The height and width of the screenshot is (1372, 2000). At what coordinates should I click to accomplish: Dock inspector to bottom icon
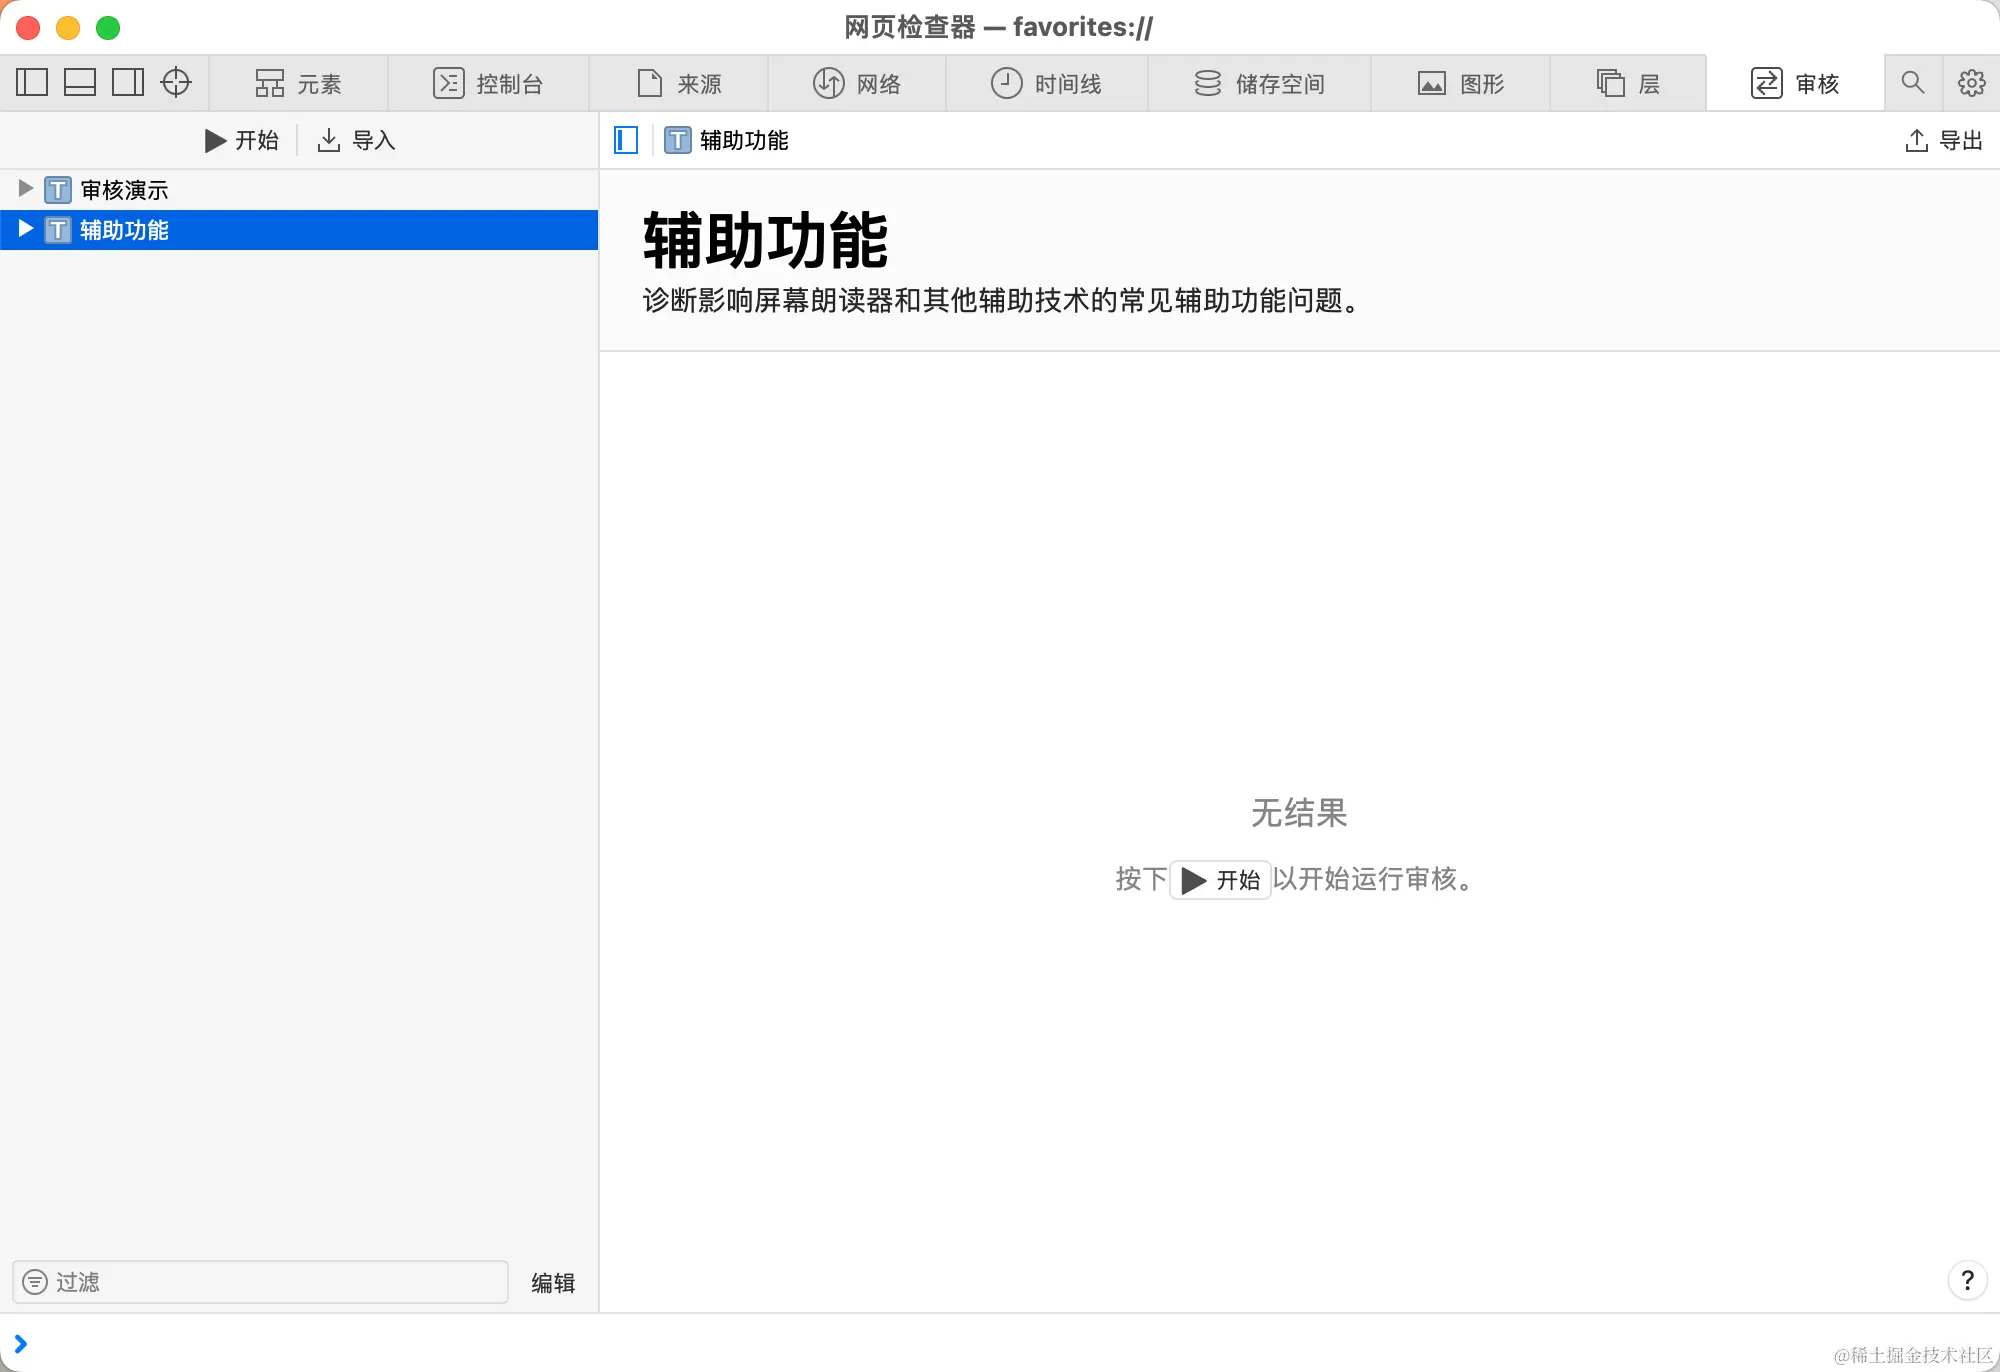[80, 83]
